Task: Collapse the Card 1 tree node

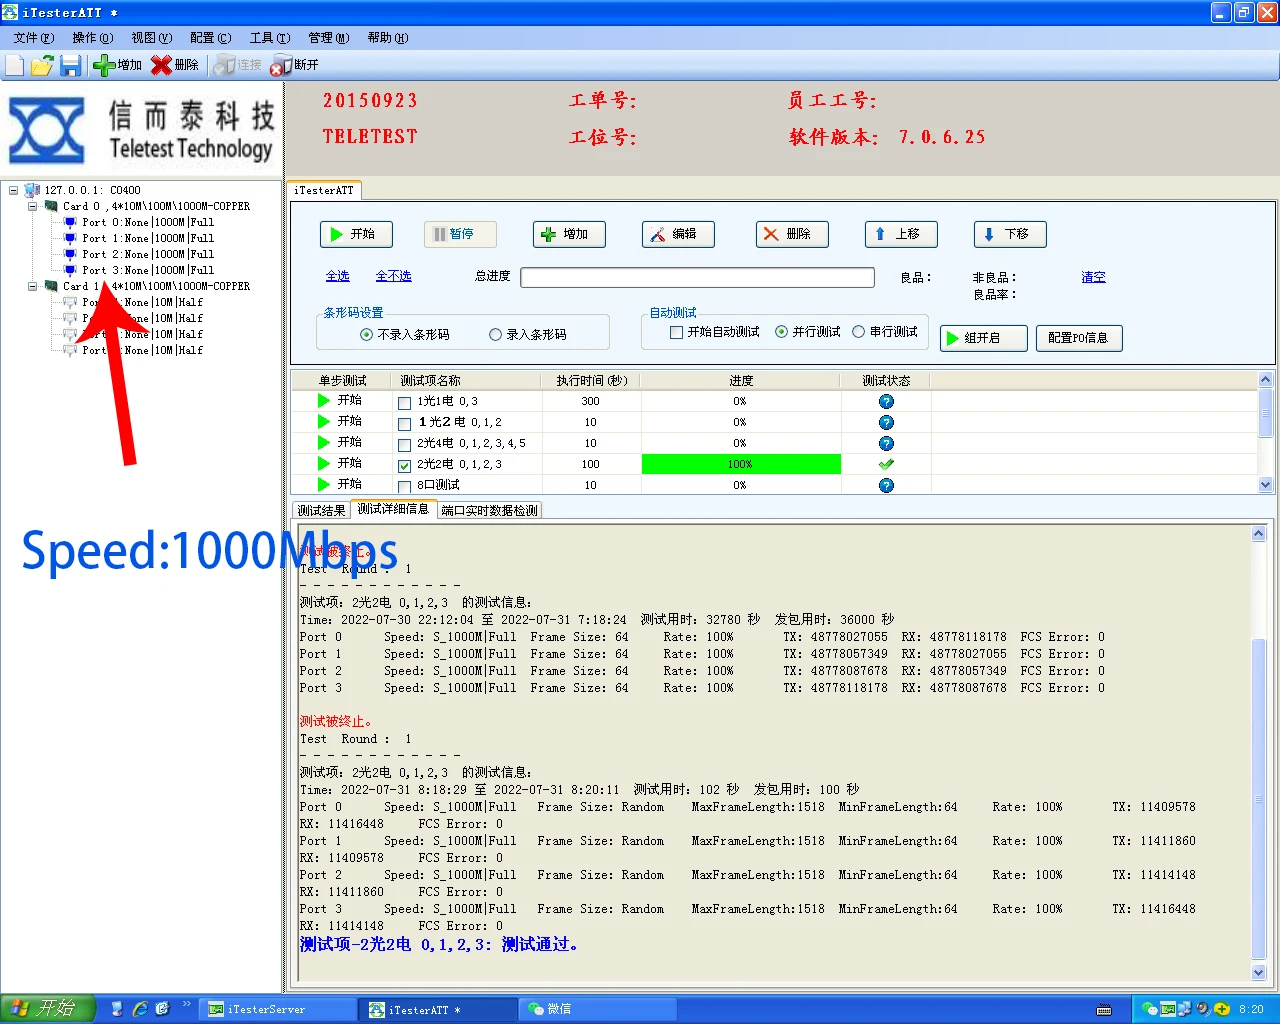Action: tap(33, 286)
